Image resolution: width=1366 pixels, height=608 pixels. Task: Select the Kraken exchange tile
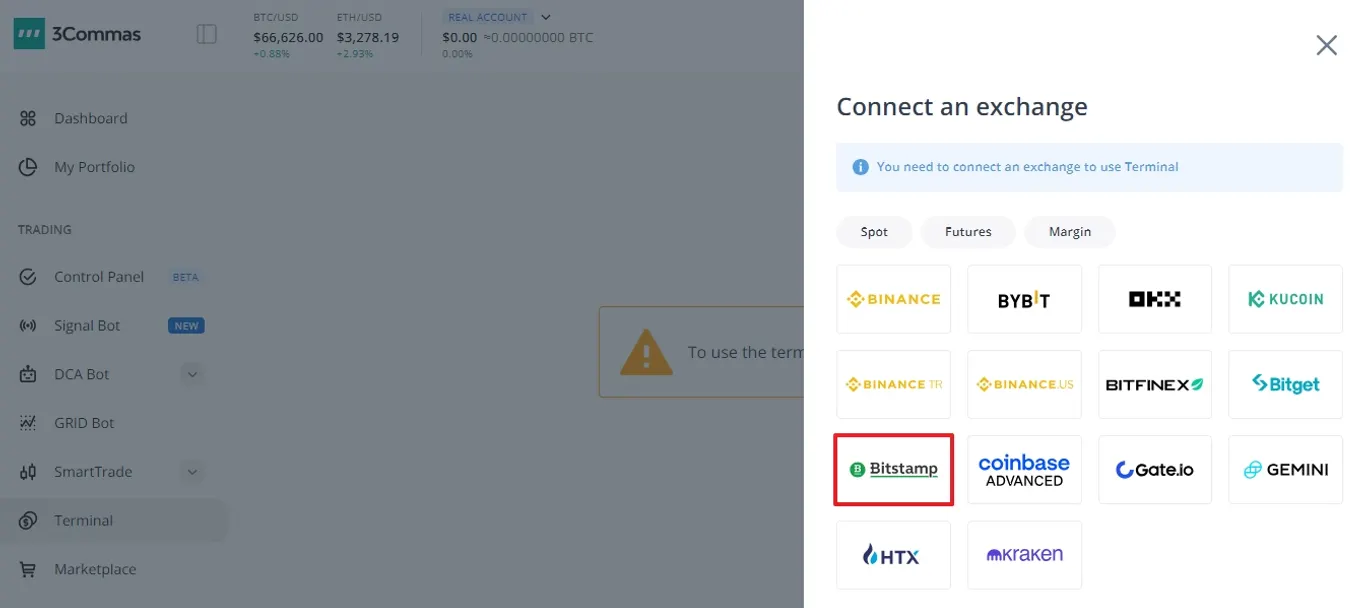1025,555
